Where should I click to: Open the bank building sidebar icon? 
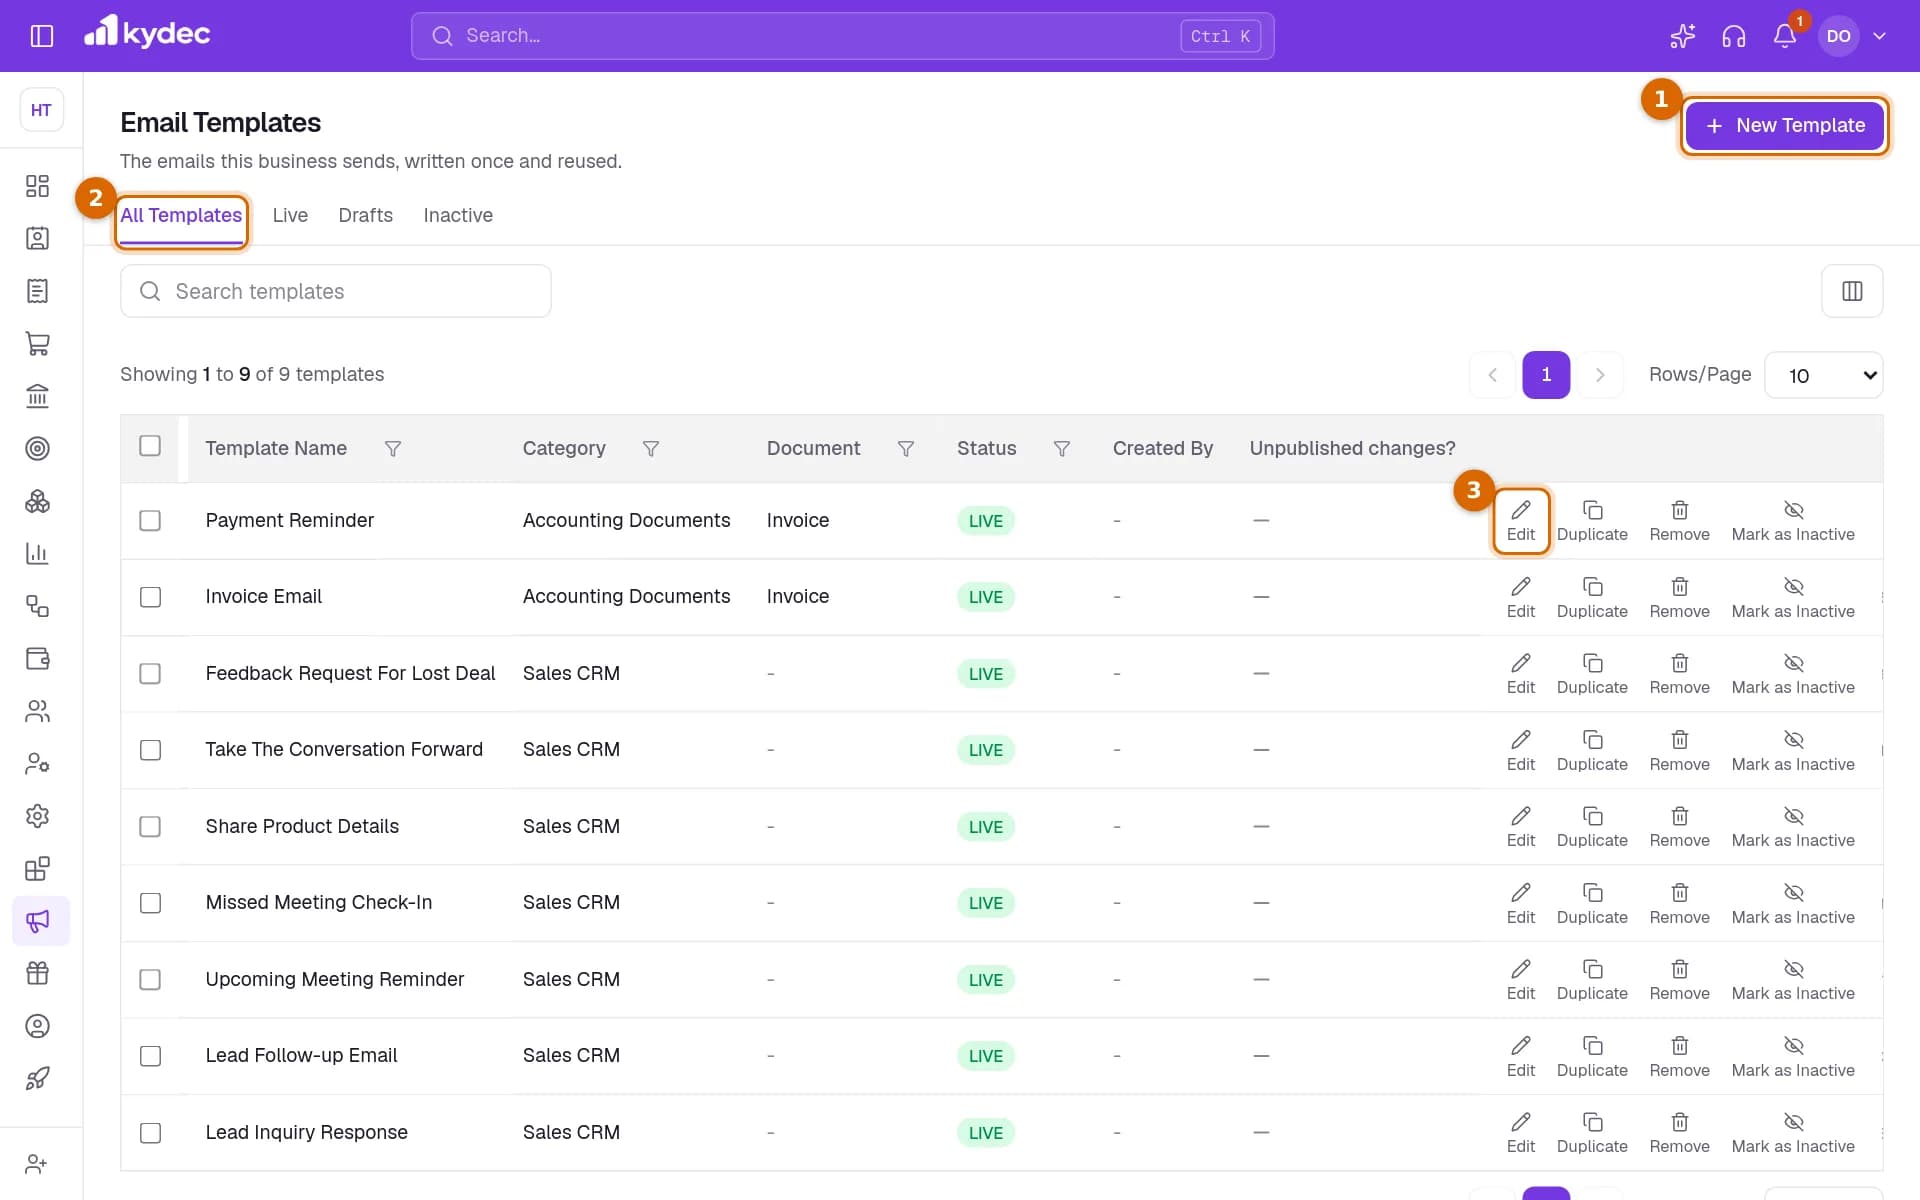coord(37,396)
